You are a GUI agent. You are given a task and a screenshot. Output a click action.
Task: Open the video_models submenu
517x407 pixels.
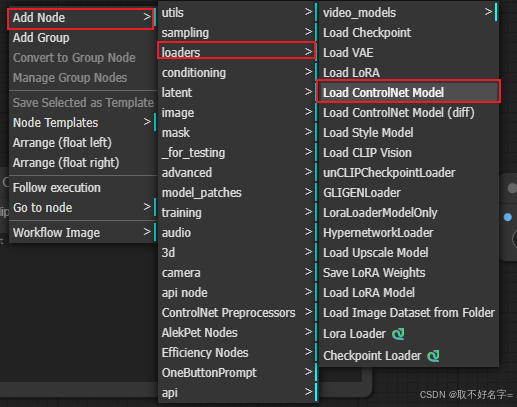(409, 13)
